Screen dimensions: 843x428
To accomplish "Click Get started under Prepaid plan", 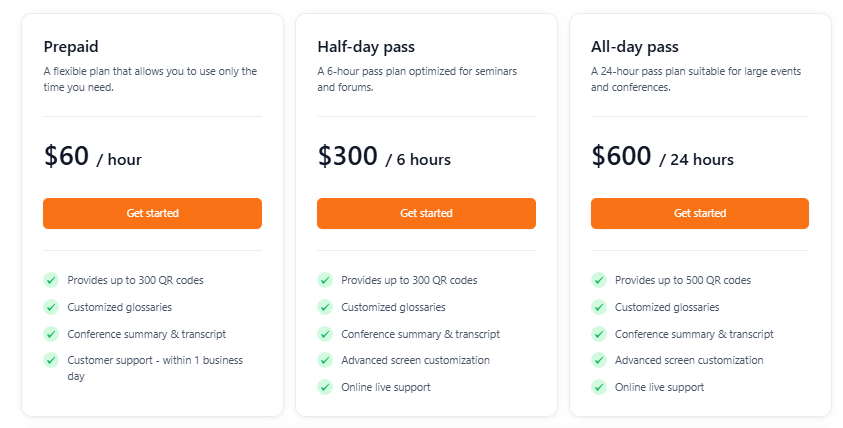I will 152,213.
